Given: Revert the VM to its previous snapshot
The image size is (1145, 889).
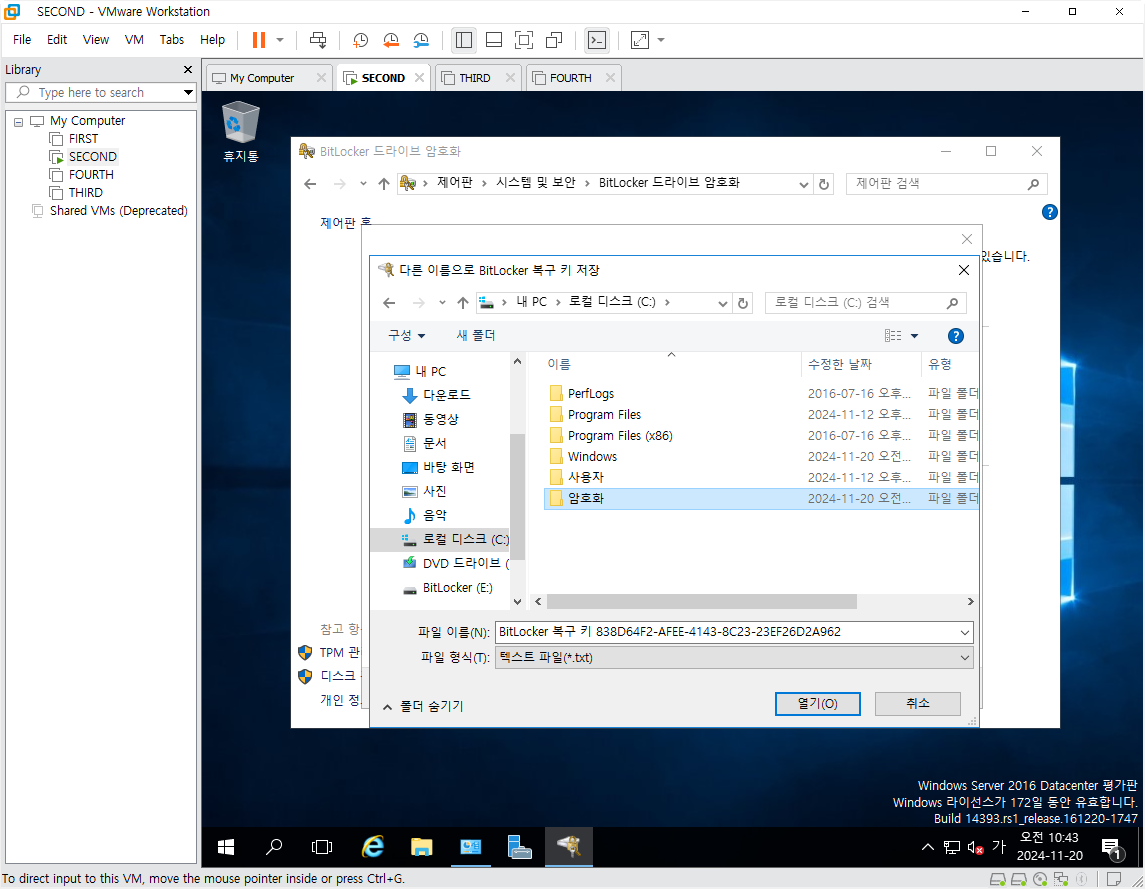Looking at the screenshot, I should 391,40.
